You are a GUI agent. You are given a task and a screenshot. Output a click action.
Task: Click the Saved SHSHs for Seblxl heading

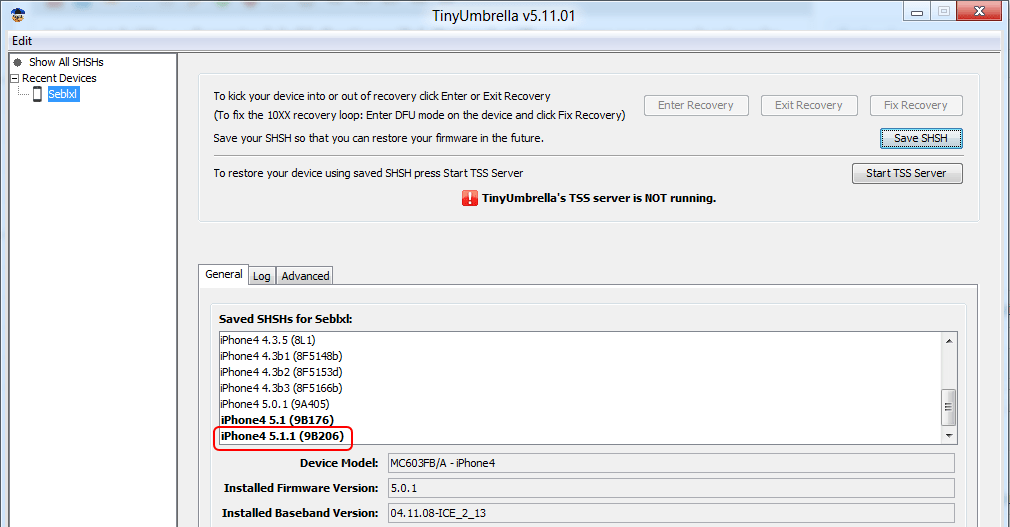tap(285, 319)
